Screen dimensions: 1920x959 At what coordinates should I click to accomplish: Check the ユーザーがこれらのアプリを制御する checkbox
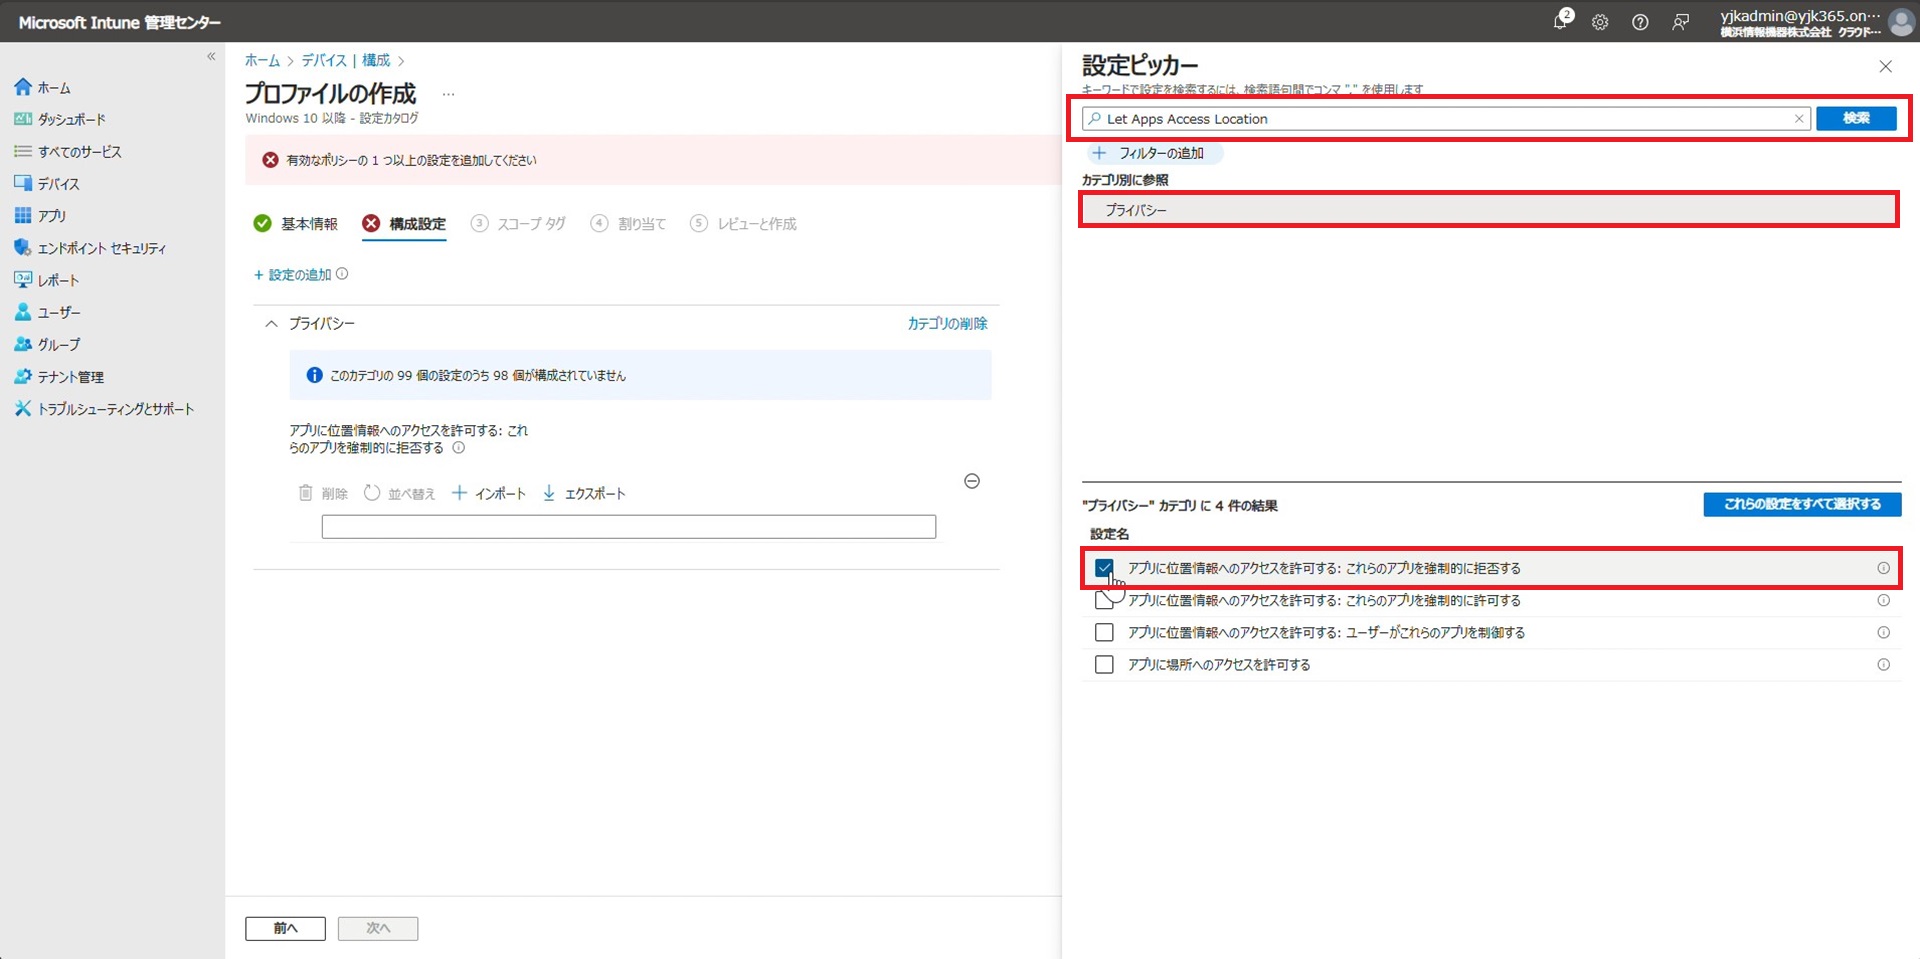pos(1104,632)
